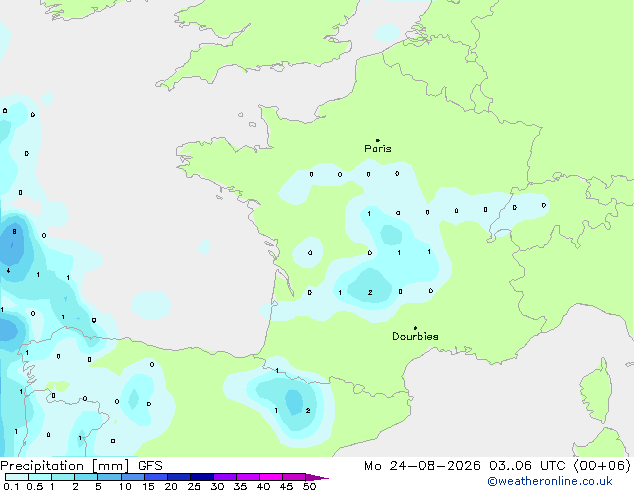Pick the 5–10 mm legend swatch

(109, 477)
